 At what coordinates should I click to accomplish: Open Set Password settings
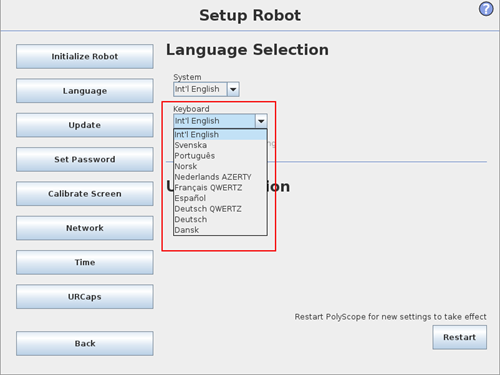tap(85, 160)
